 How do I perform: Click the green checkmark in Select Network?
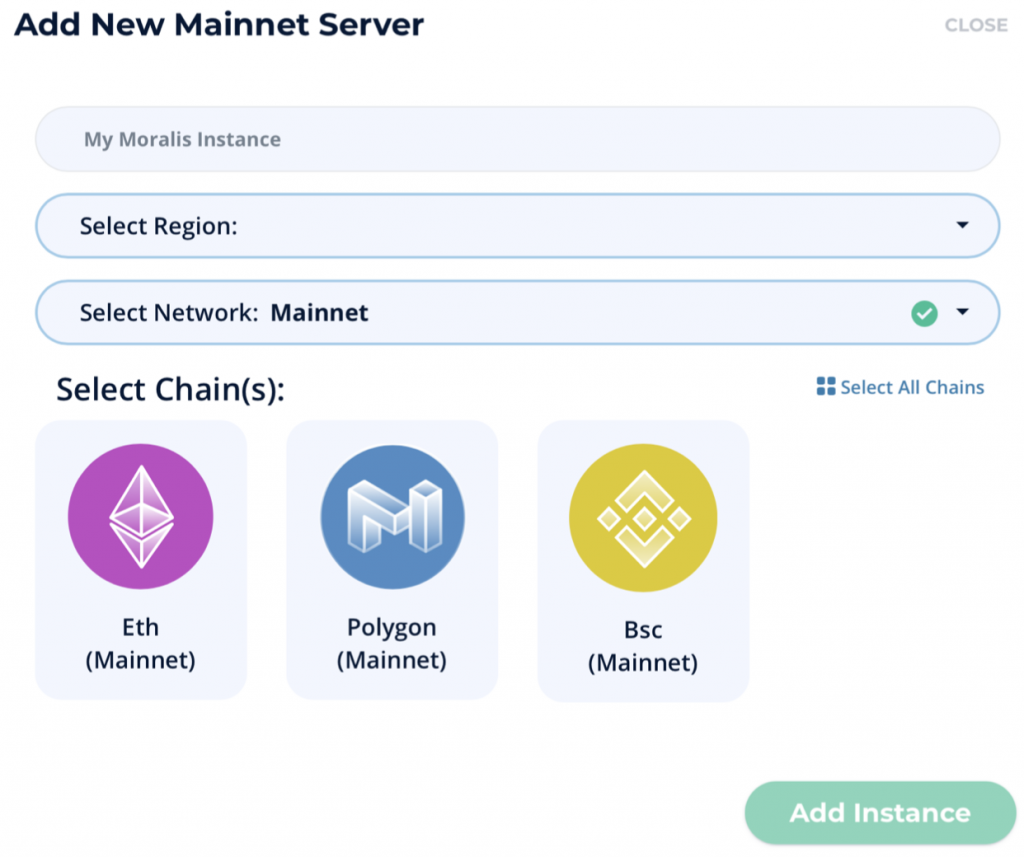click(924, 314)
